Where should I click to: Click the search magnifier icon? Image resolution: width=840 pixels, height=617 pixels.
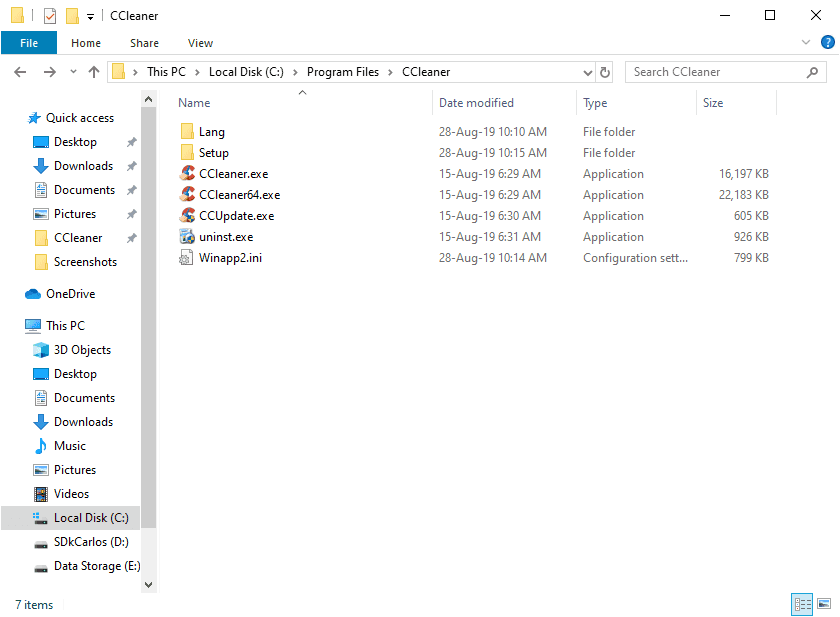[812, 72]
